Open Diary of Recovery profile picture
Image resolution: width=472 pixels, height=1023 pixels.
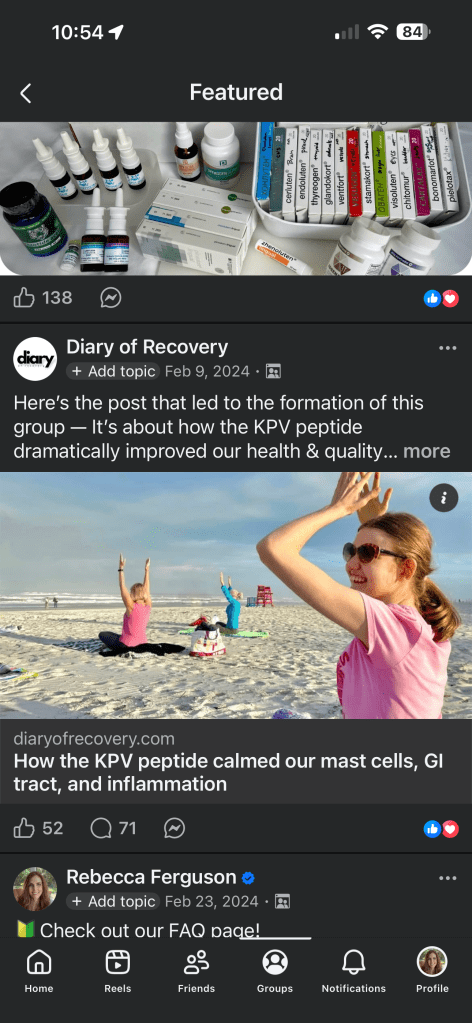coord(35,359)
